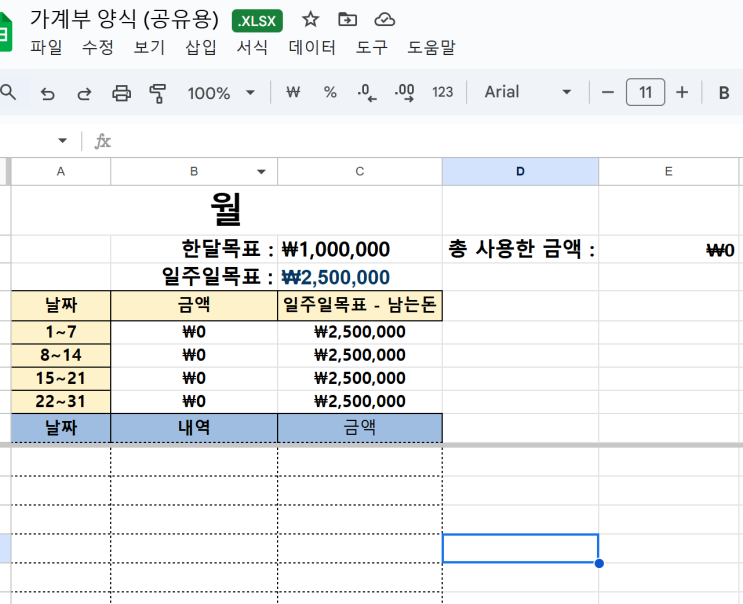This screenshot has width=743, height=604.
Task: Apply percent format
Action: (x=330, y=92)
